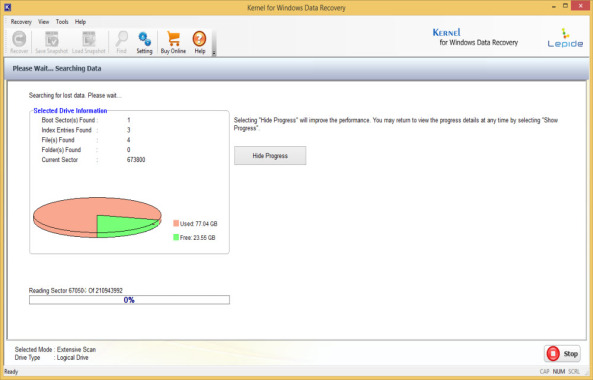Screen dimensions: 593x380
Task: Click the Free 23.55 GB color swatch
Action: (176, 237)
